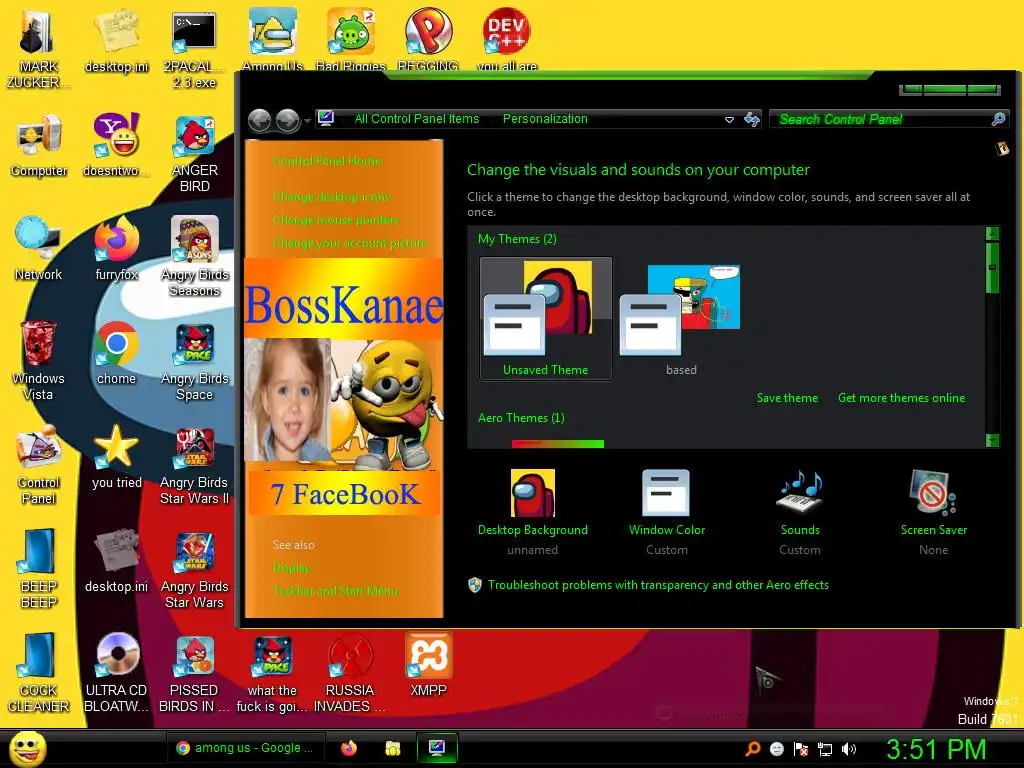Click the themes list scroll down arrow
The height and width of the screenshot is (768, 1024).
[992, 441]
